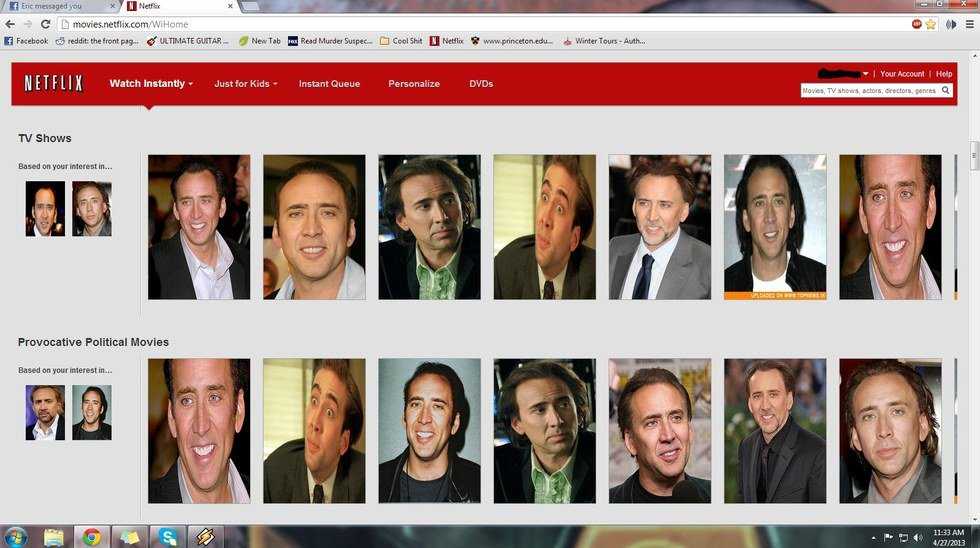Open the reddit bookmark in bookmarks bar

96,41
